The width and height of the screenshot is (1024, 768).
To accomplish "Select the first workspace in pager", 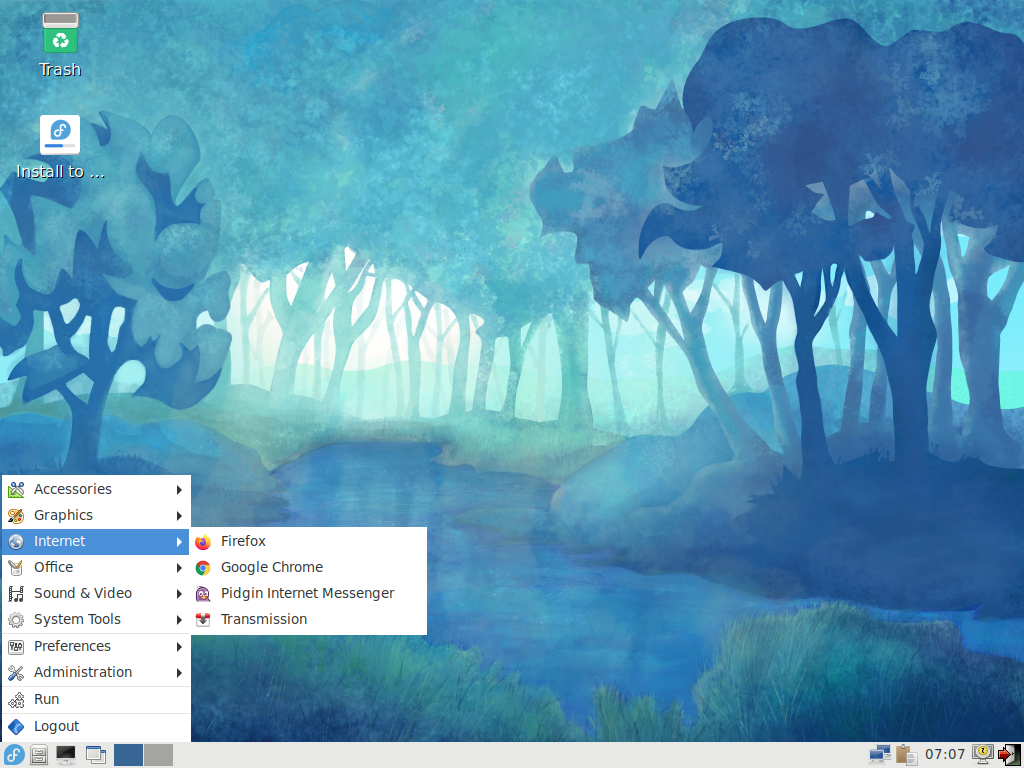I will coord(128,755).
